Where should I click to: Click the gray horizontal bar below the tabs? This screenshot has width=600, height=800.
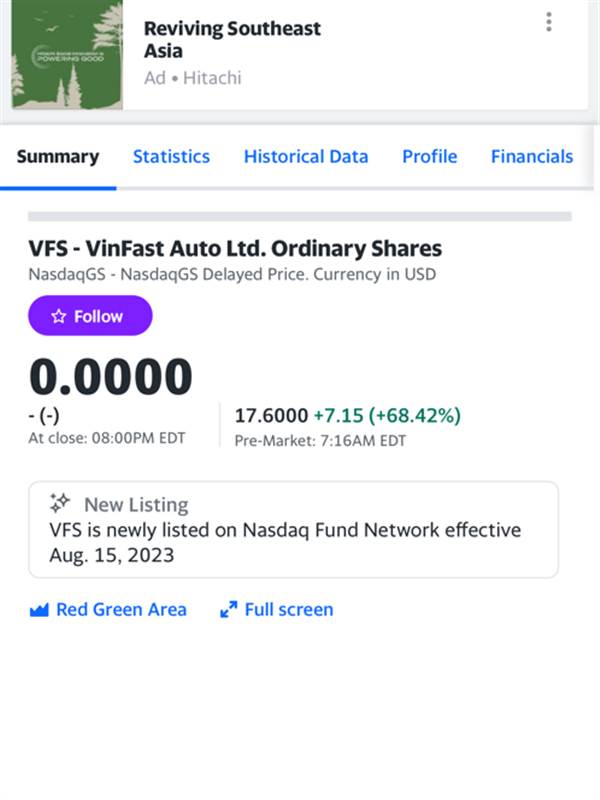(x=299, y=216)
